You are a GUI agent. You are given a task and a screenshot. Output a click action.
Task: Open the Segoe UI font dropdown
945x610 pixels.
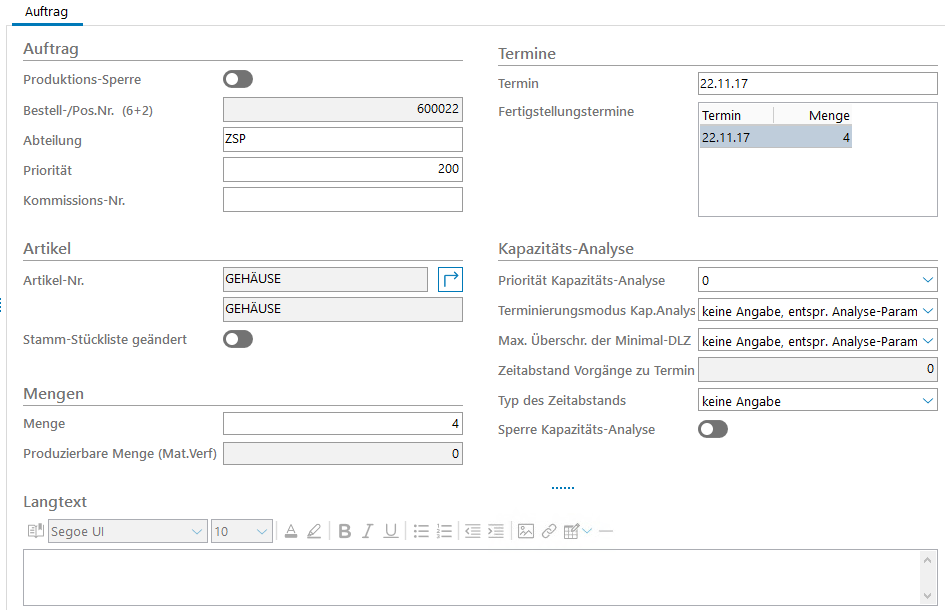point(197,532)
